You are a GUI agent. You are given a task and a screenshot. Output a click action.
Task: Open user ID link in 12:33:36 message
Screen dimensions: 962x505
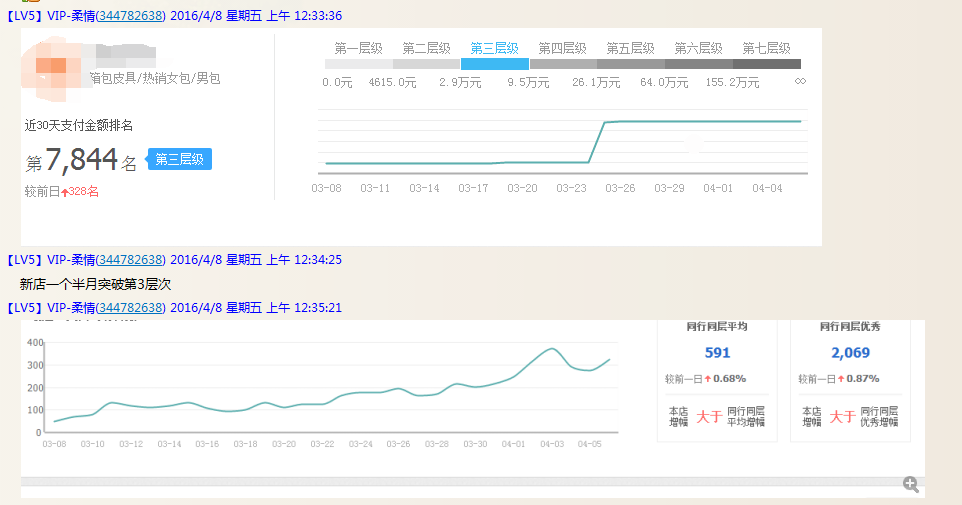(x=132, y=16)
